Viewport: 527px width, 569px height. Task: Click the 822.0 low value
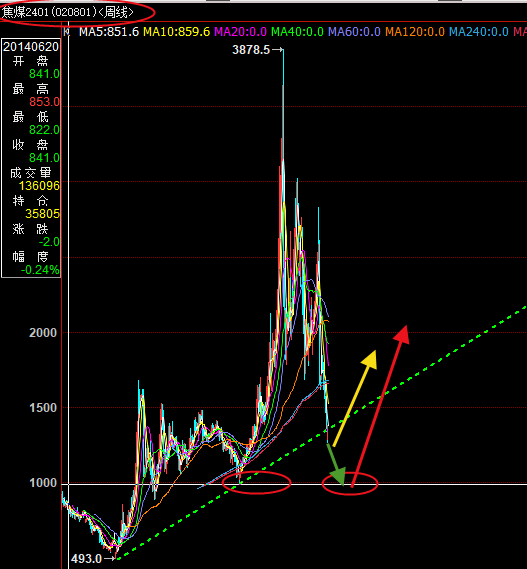click(x=44, y=130)
